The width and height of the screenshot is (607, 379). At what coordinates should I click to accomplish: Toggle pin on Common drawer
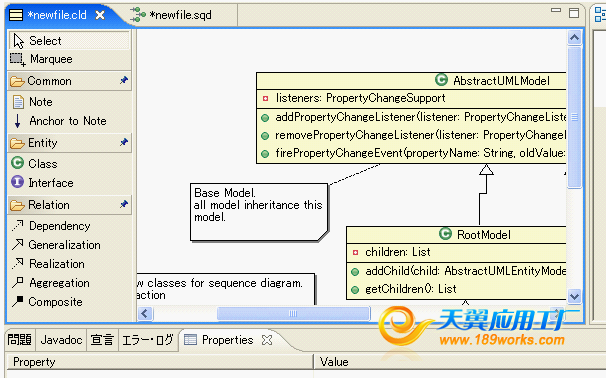[x=123, y=81]
